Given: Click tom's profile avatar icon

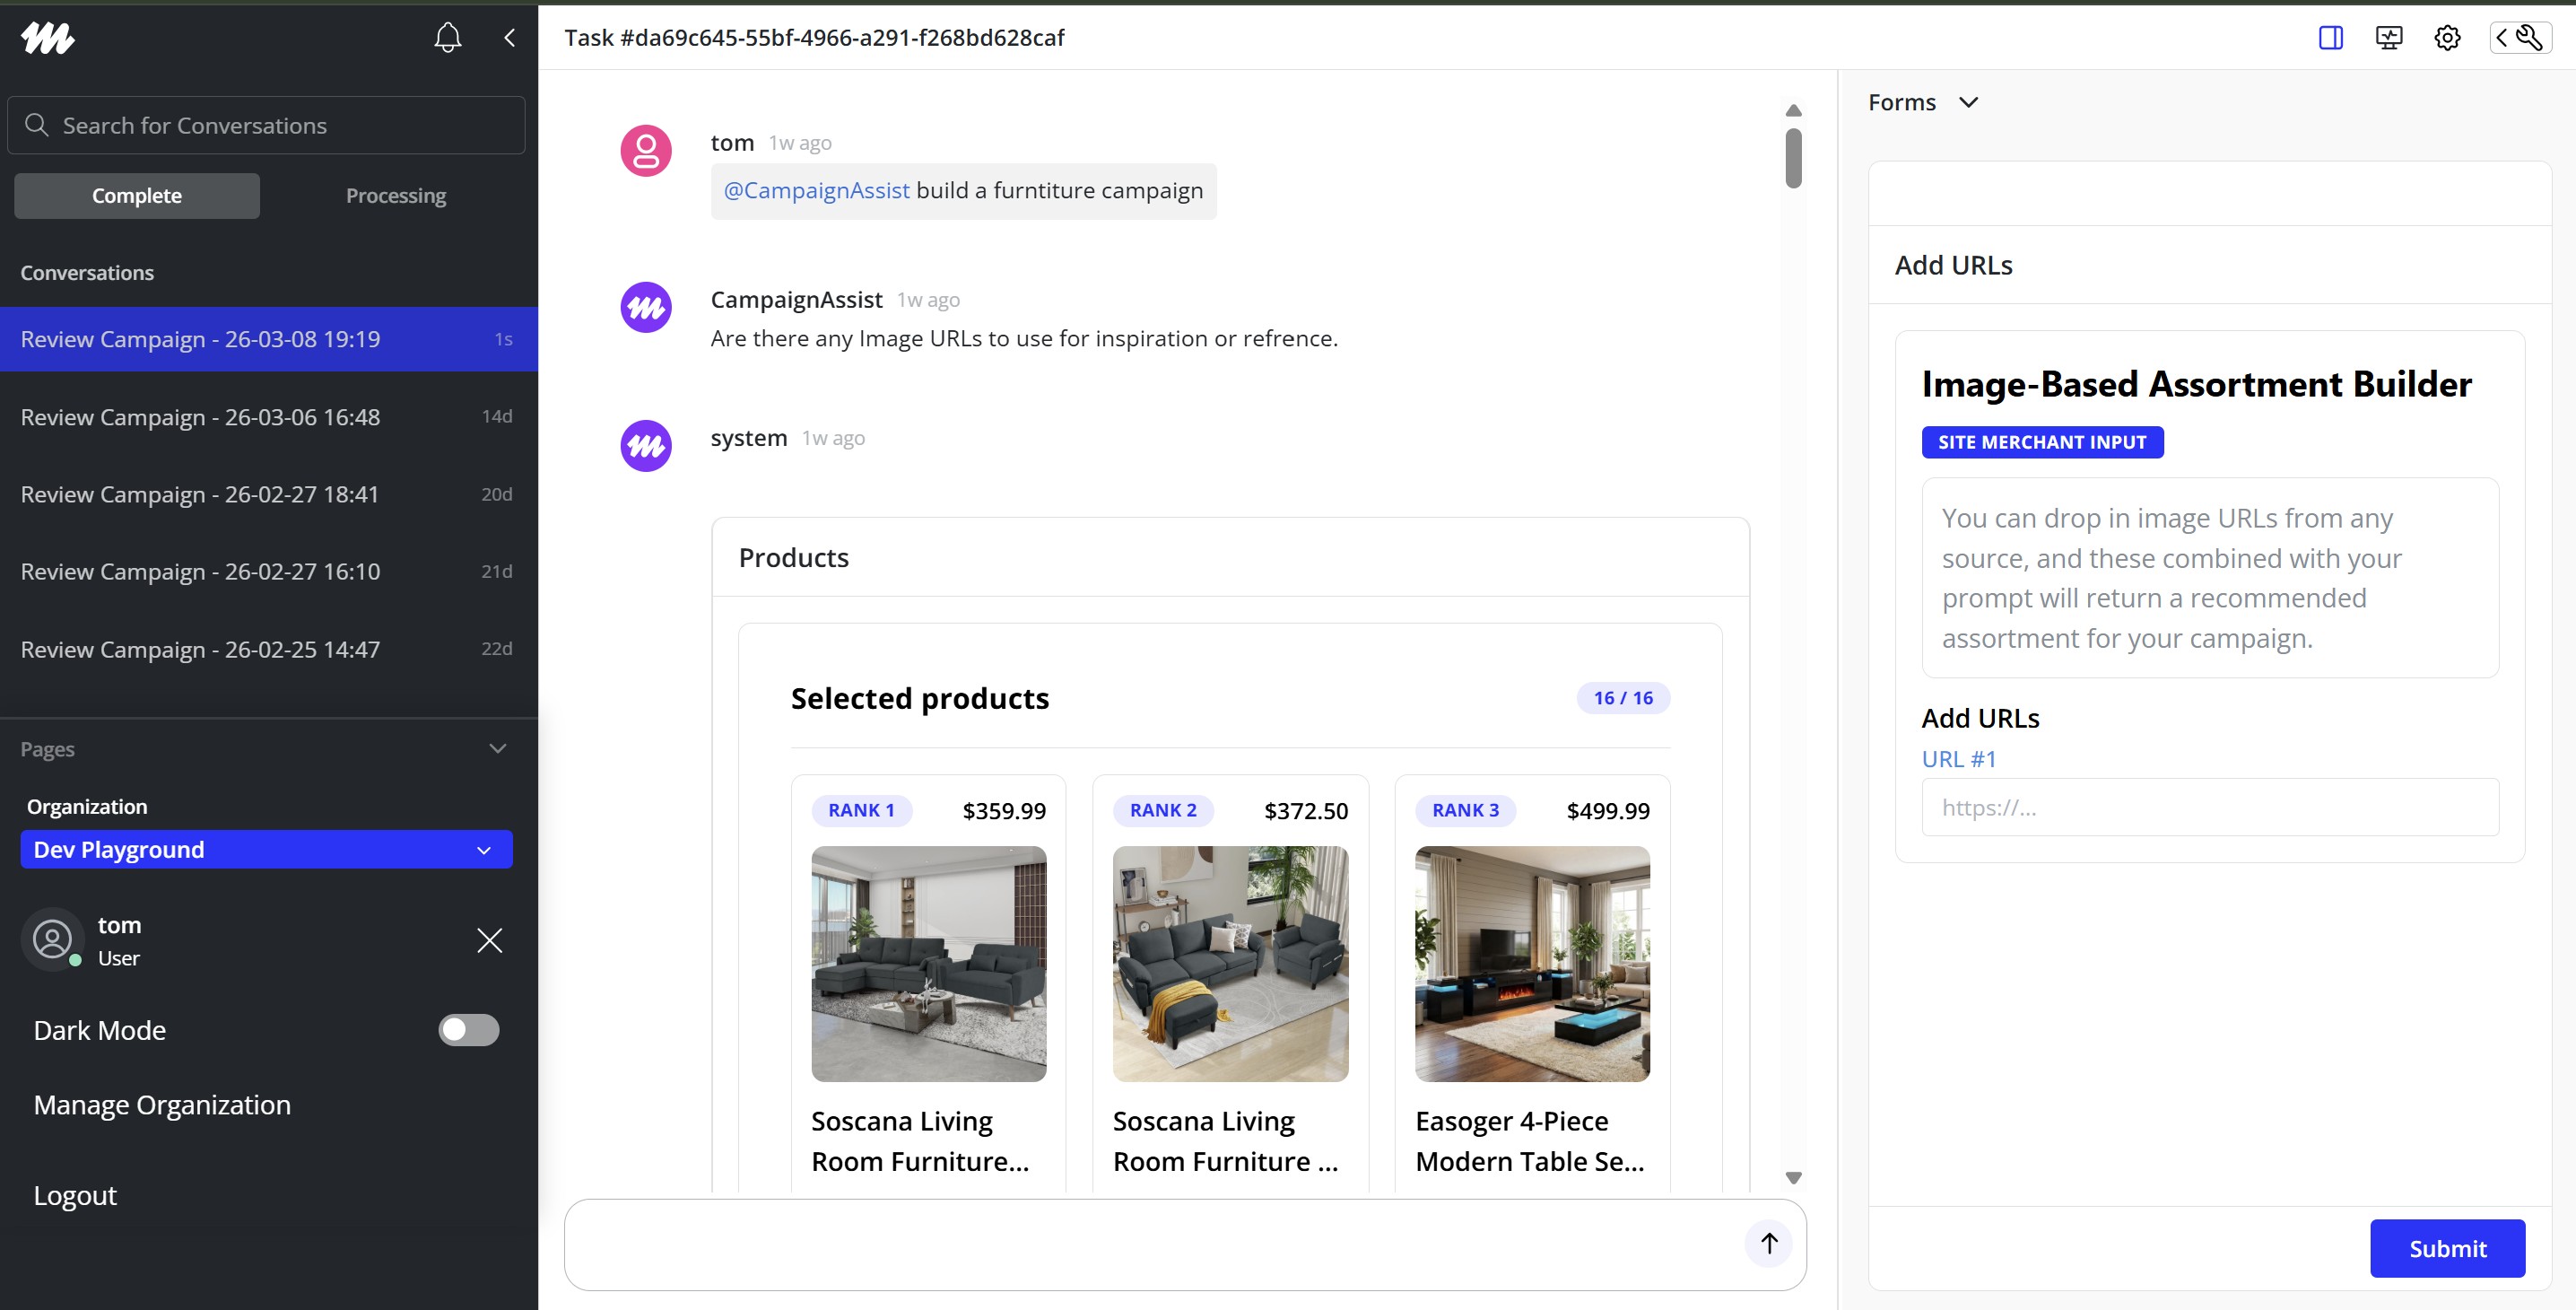Looking at the screenshot, I should point(52,940).
